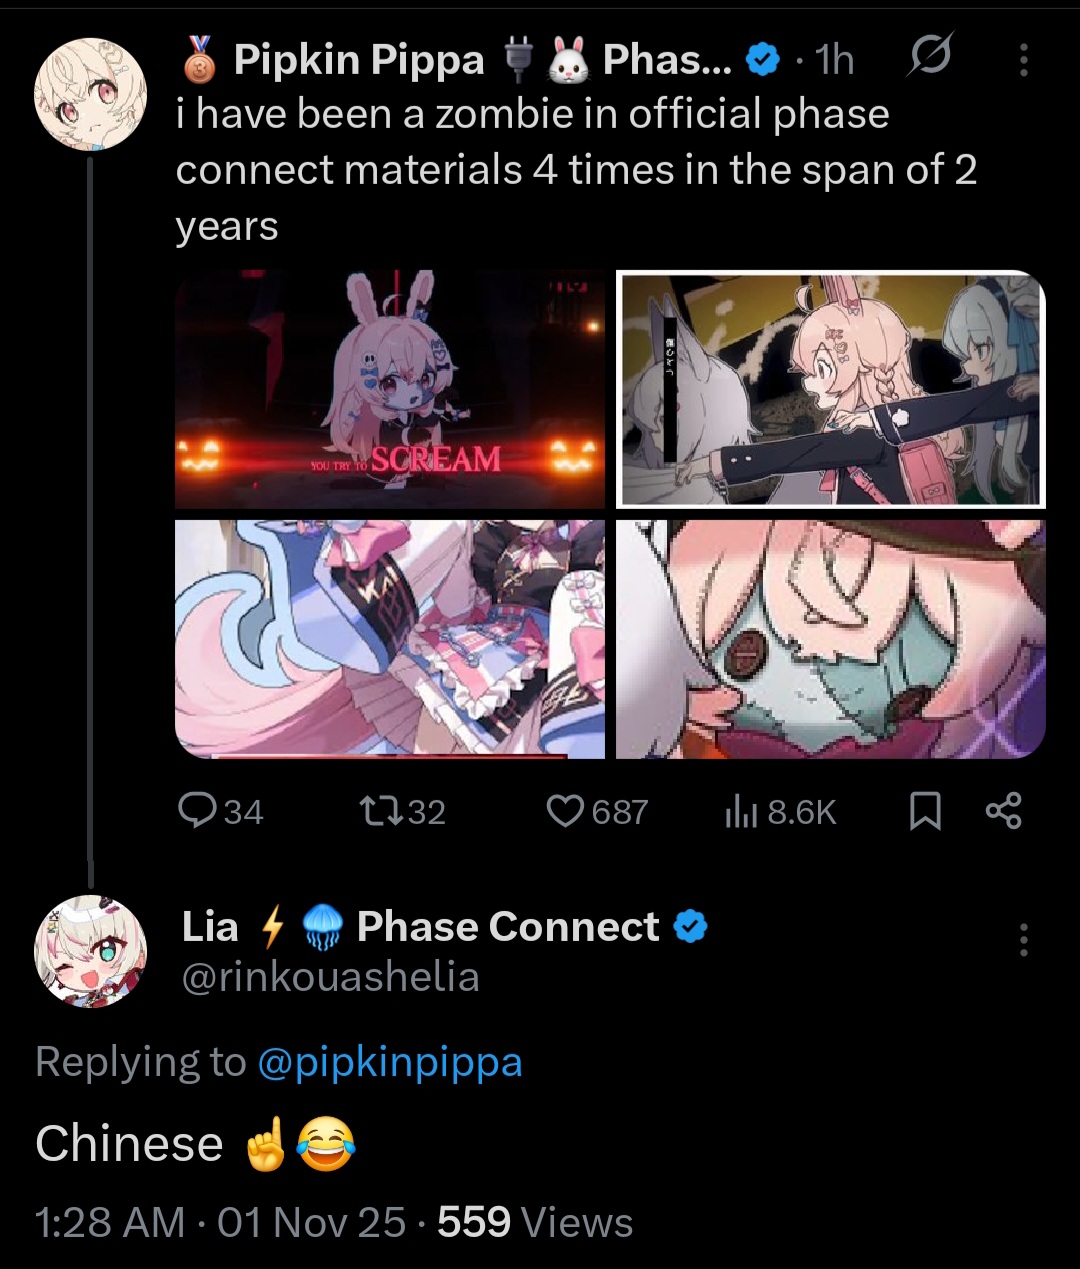Screen dimensions: 1080x1269
Task: Open the @rinkouashelia handle
Action: (330, 977)
